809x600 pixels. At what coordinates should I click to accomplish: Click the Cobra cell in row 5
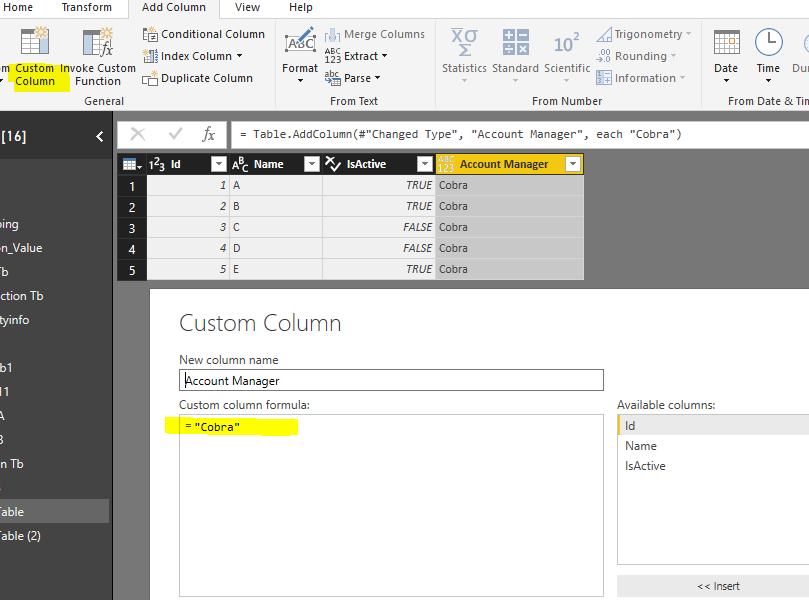click(509, 269)
